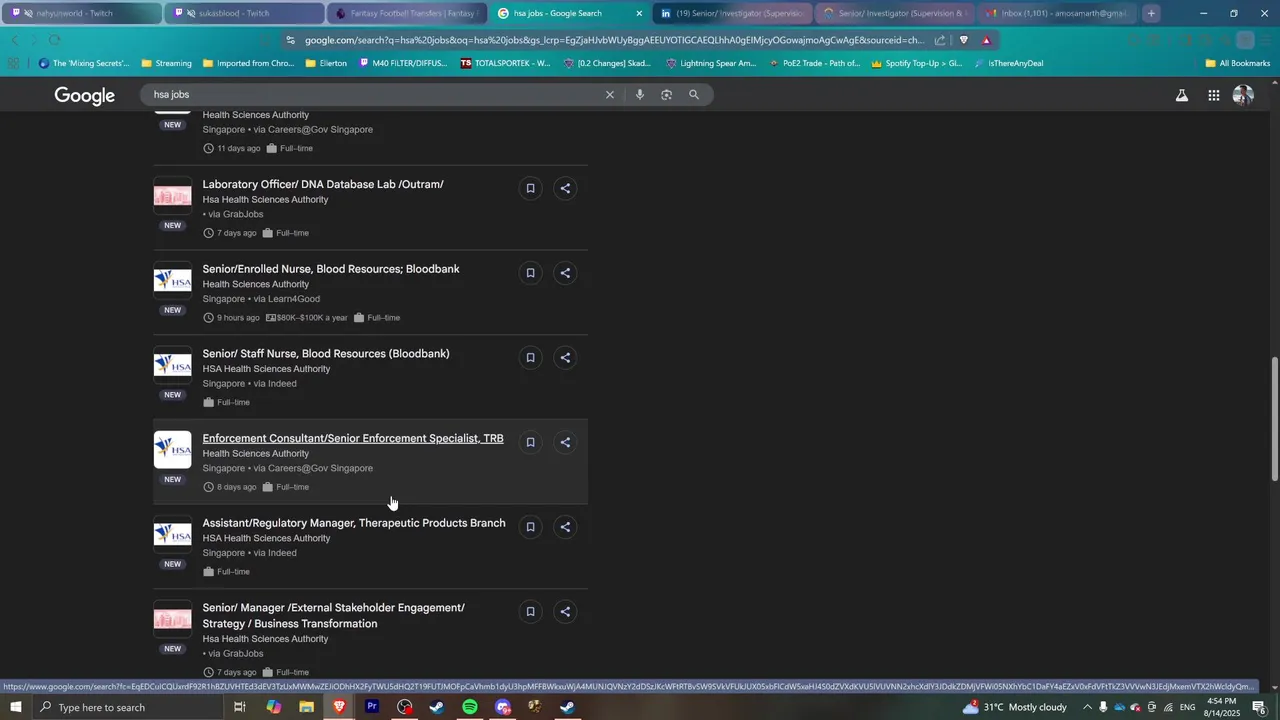Open the Laboratory Officer DNA Database Lab listing
Image resolution: width=1280 pixels, height=720 pixels.
[x=323, y=184]
